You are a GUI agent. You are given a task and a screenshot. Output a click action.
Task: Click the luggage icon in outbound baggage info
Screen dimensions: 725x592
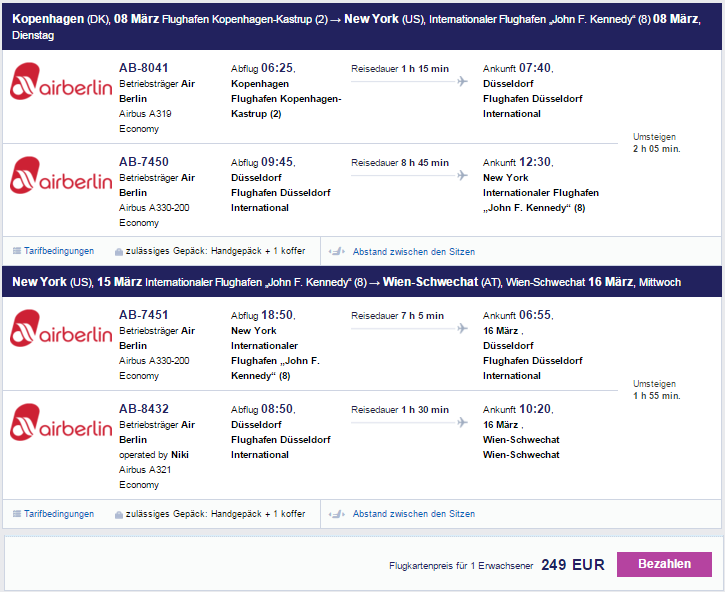[119, 252]
